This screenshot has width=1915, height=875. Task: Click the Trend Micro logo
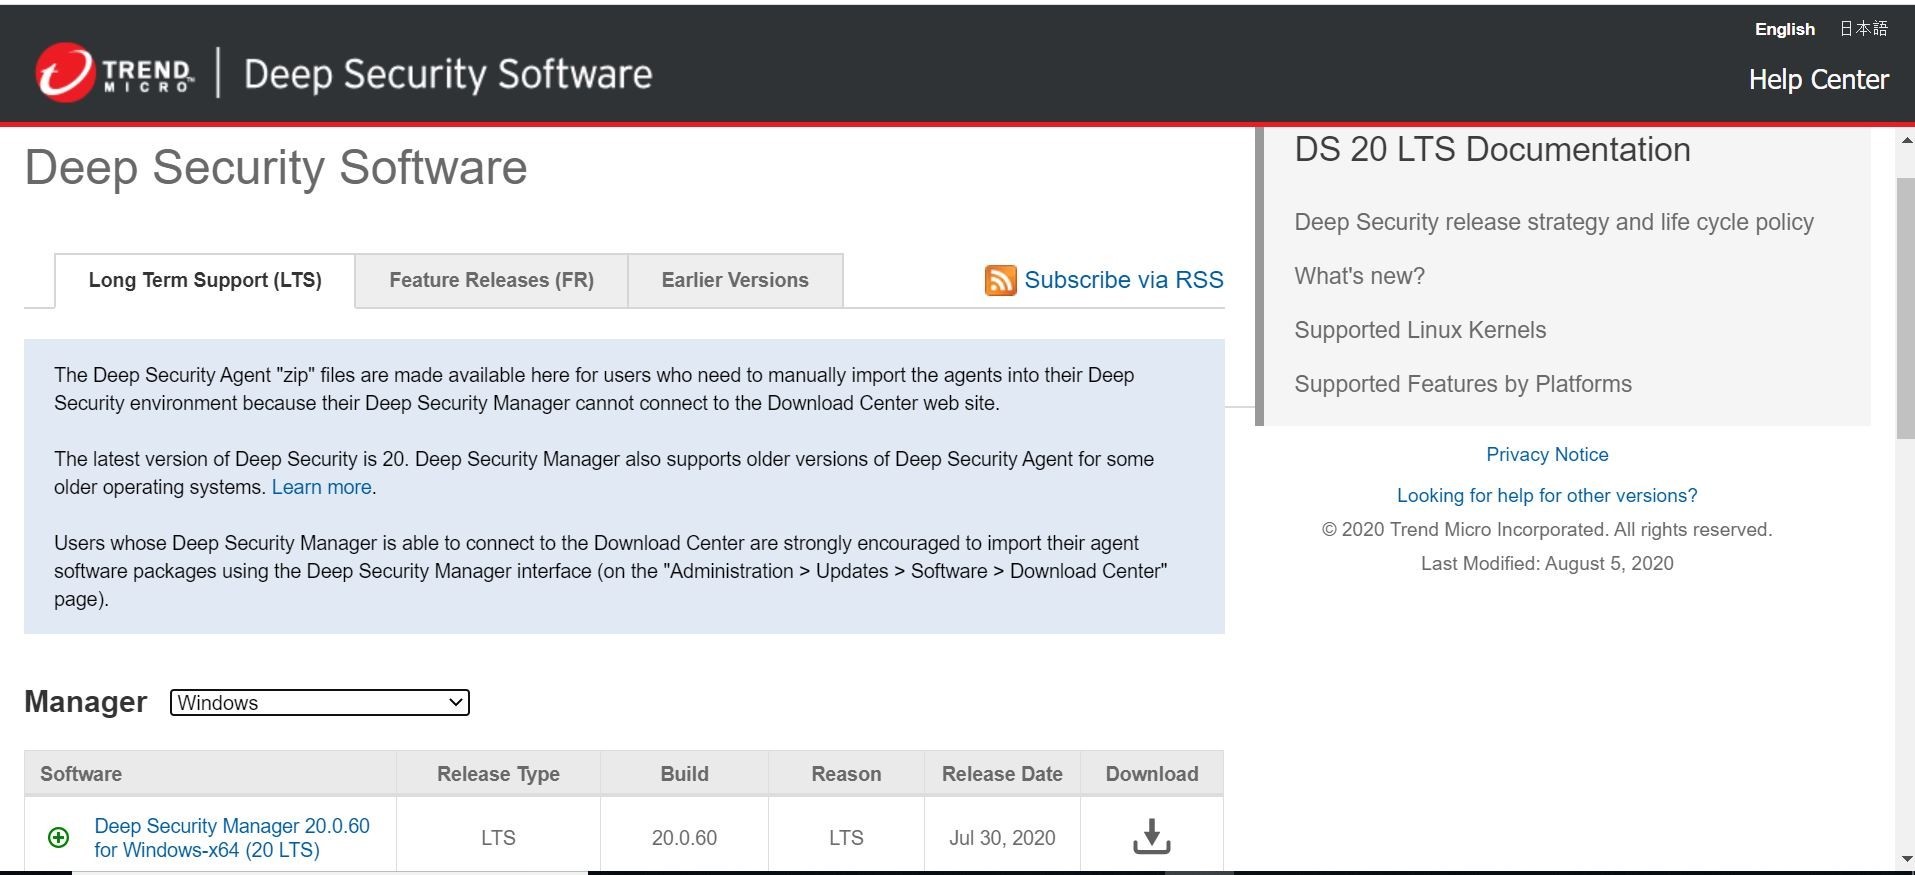(x=115, y=73)
